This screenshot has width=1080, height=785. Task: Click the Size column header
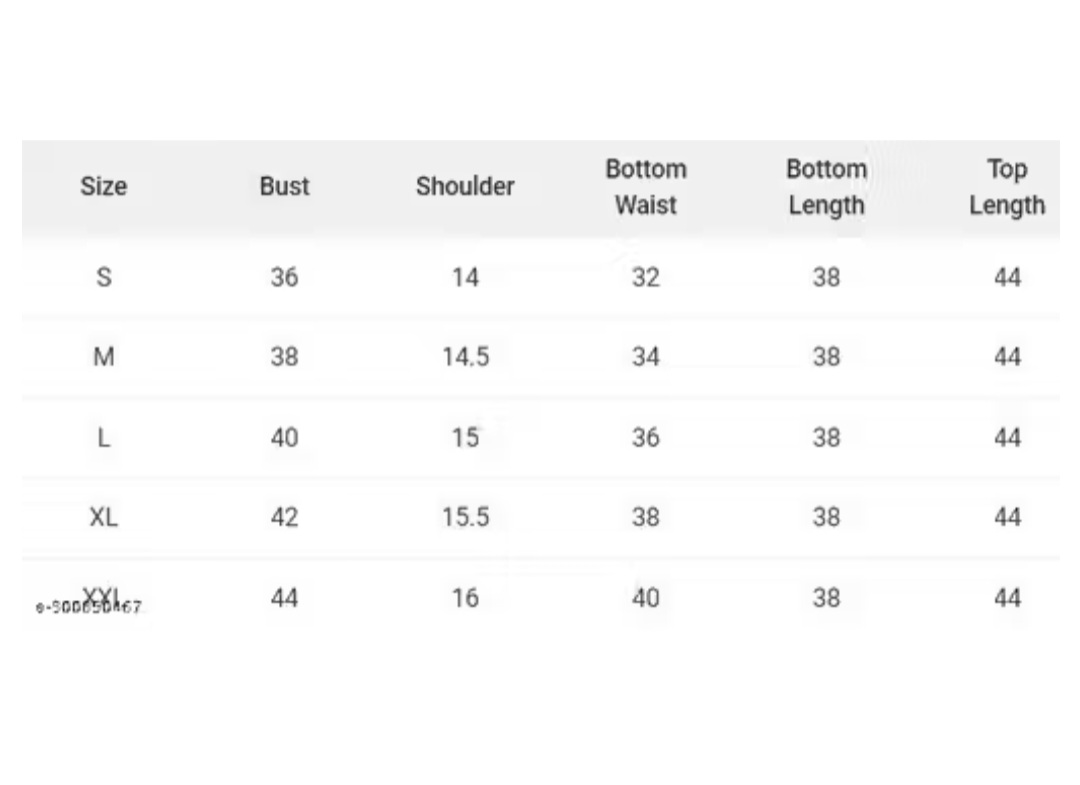pos(103,187)
